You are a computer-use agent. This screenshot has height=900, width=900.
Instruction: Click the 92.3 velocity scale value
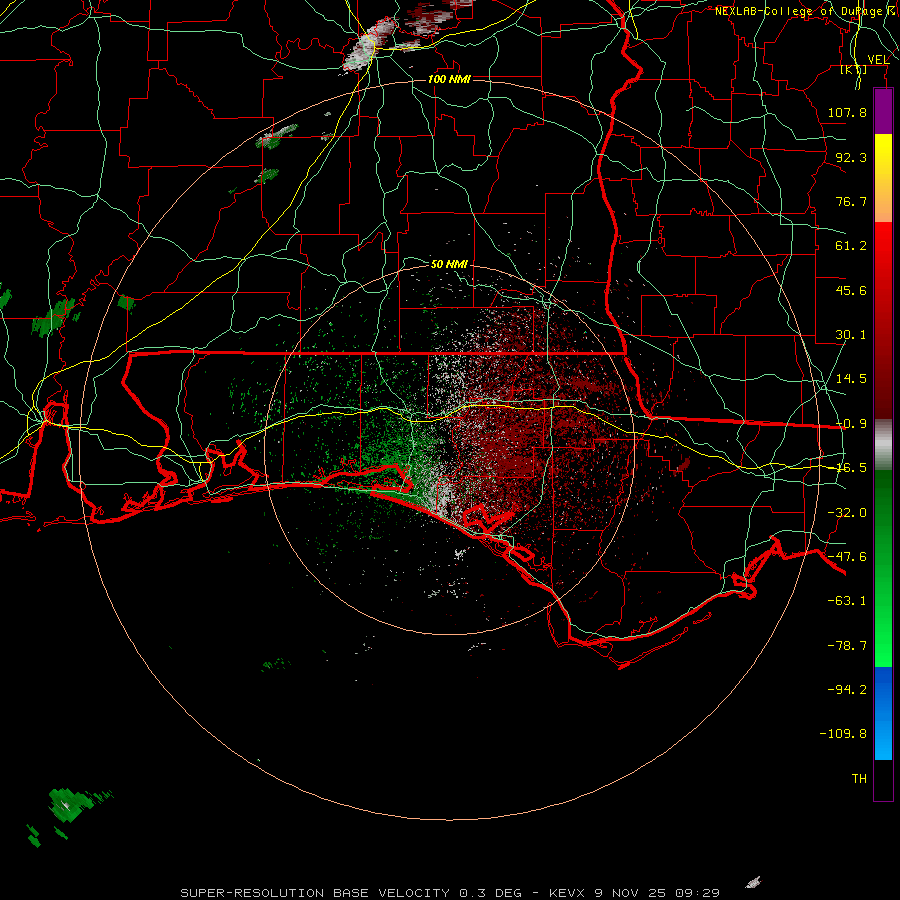(851, 157)
